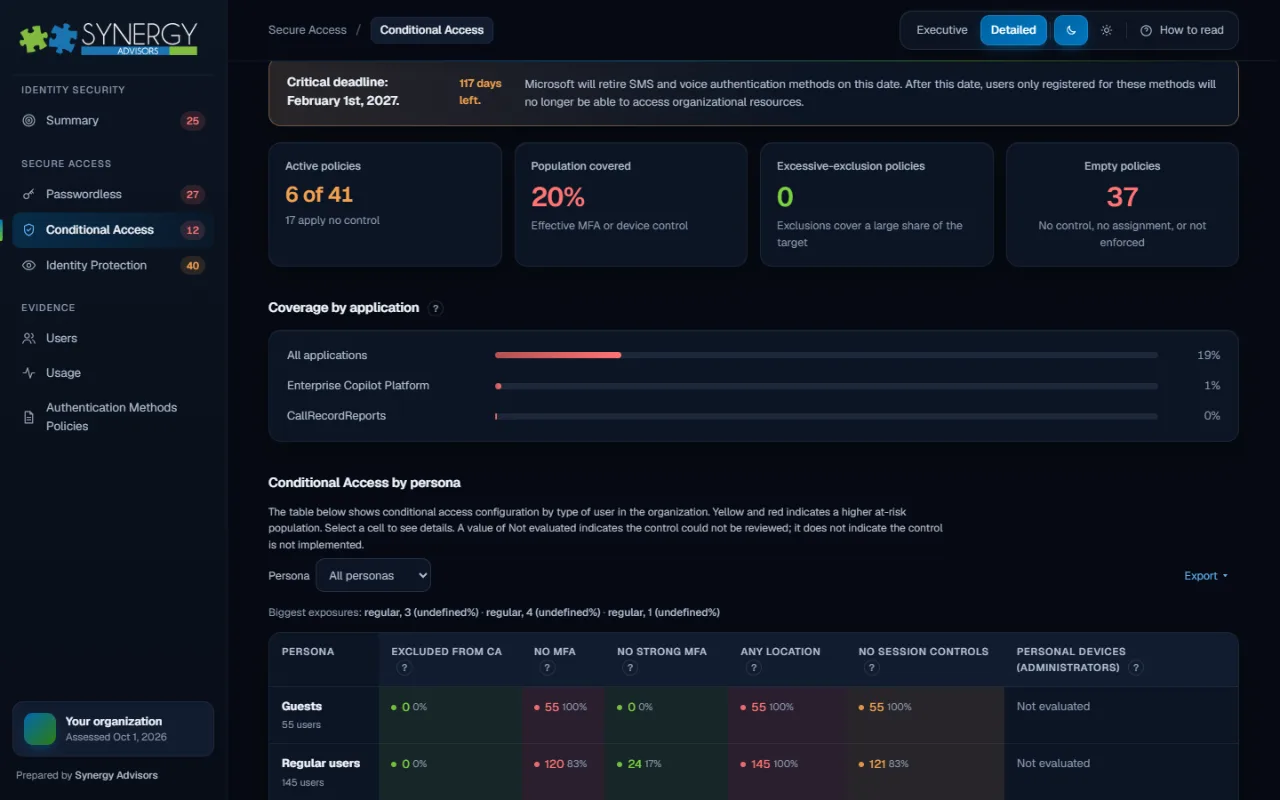The image size is (1280, 800).
Task: Switch to the Executive view
Action: click(x=942, y=30)
